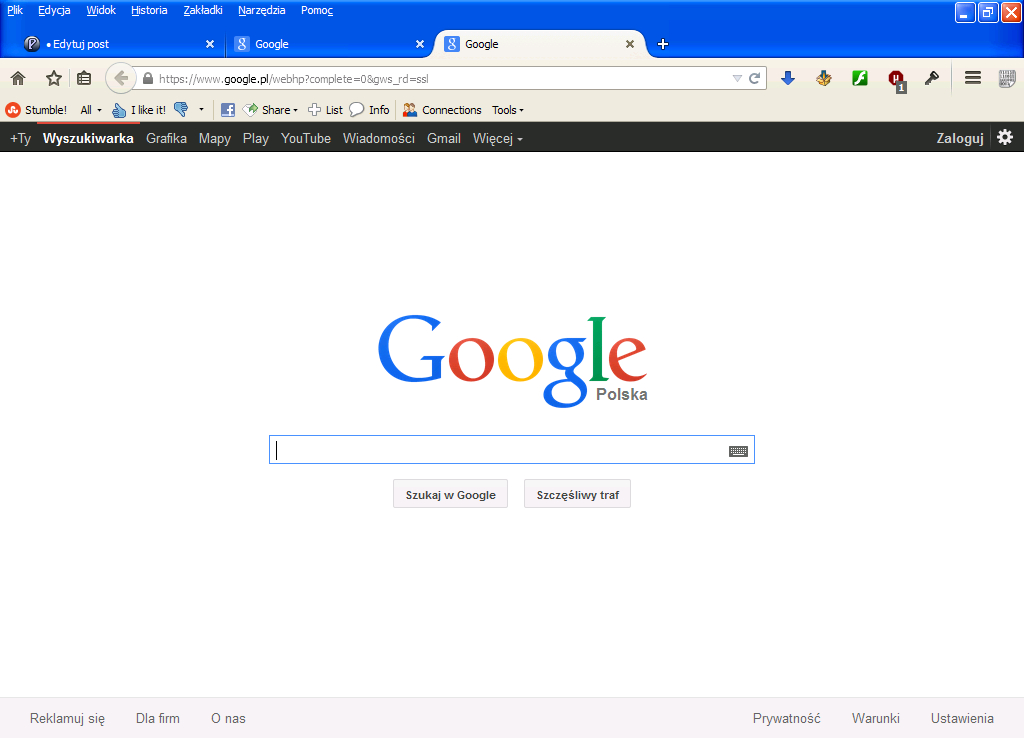This screenshot has width=1024, height=738.
Task: Click the Google Polska logo
Action: coord(513,361)
